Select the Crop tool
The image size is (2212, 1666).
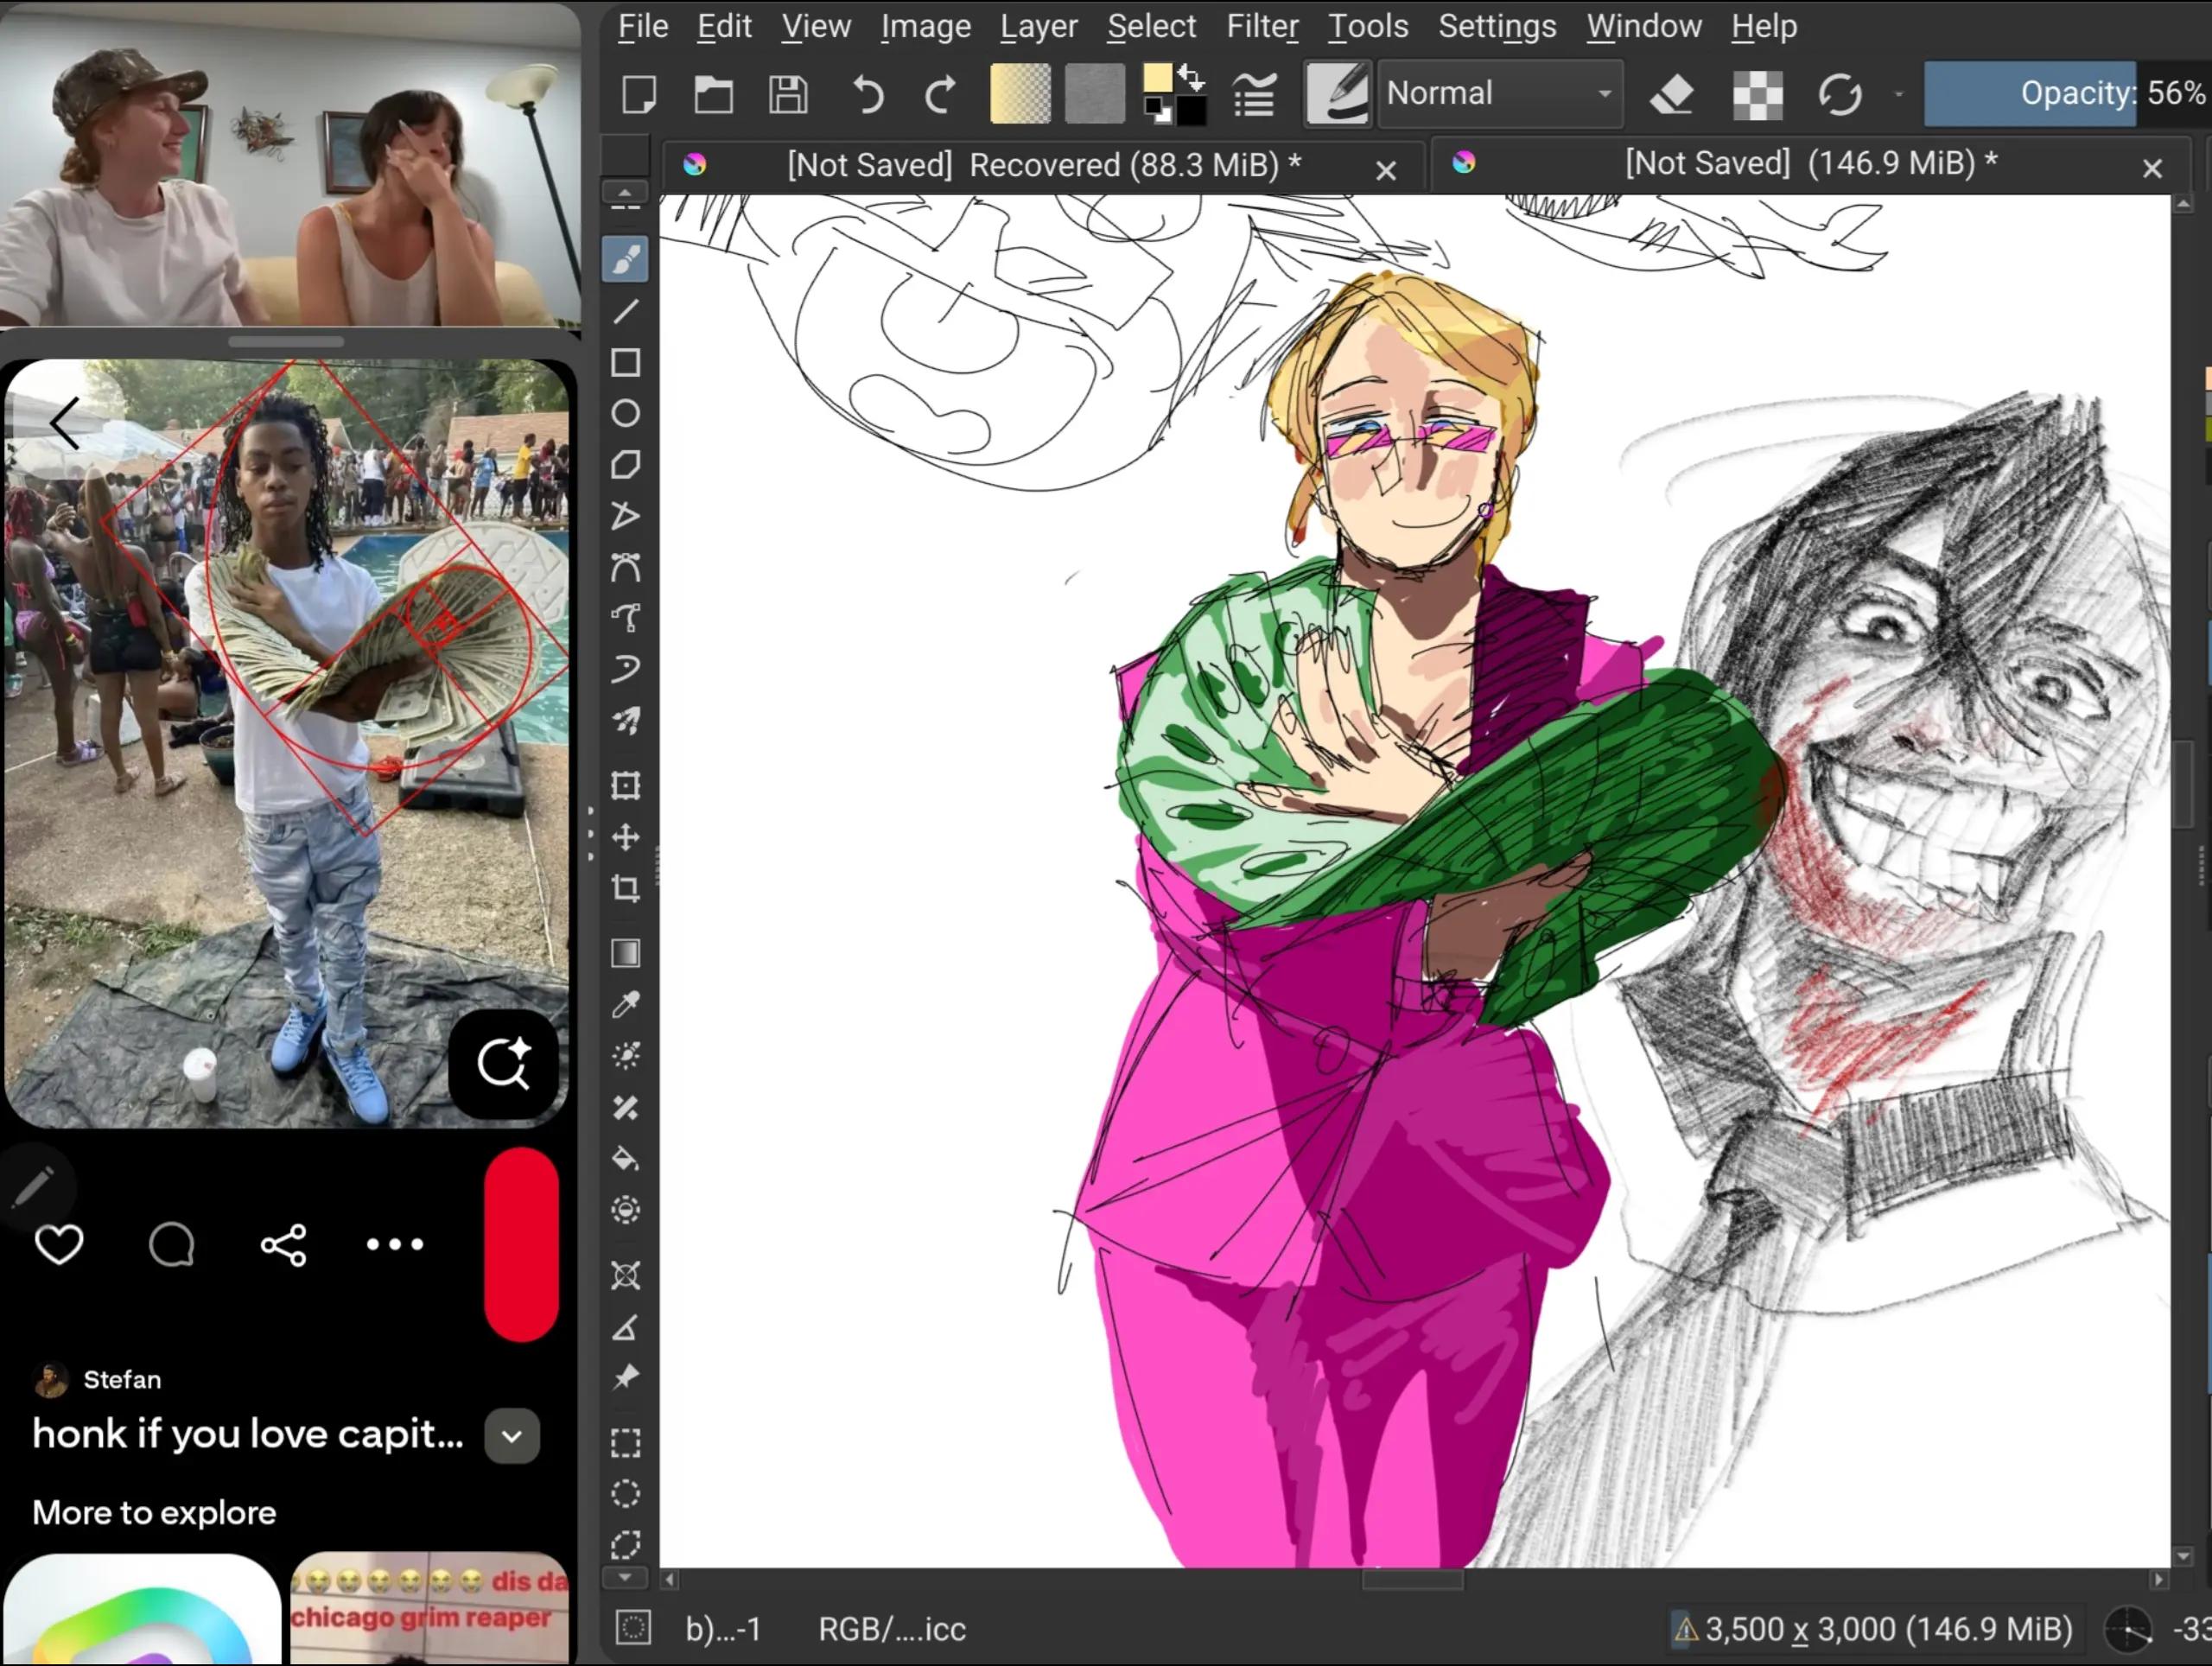[x=626, y=888]
